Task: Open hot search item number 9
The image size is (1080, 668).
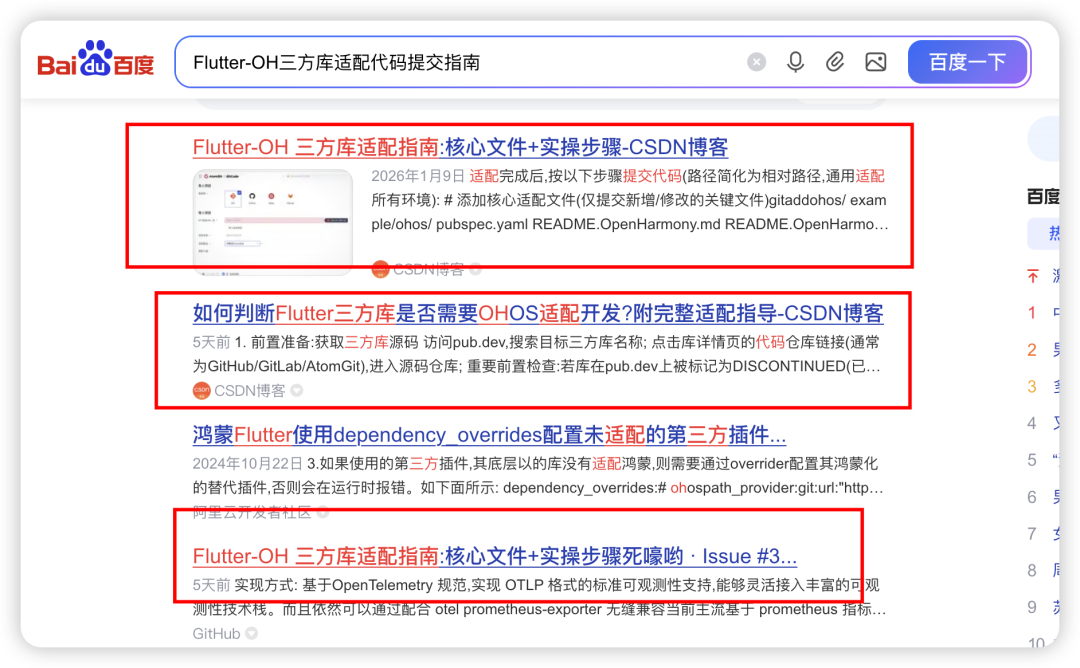Action: 1043,607
